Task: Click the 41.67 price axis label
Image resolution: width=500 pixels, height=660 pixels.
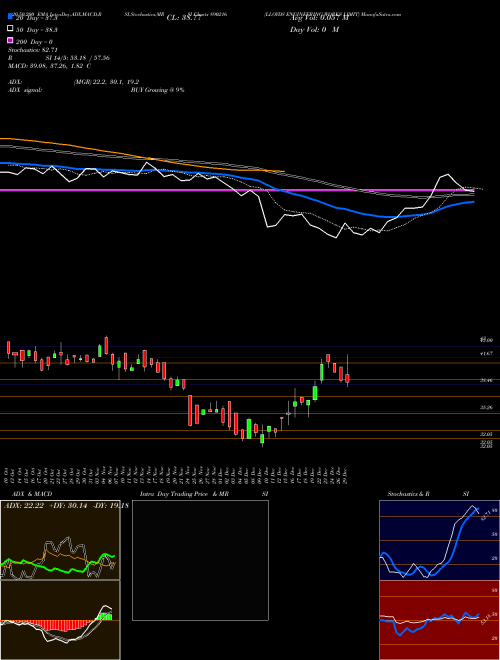Action: tap(486, 354)
